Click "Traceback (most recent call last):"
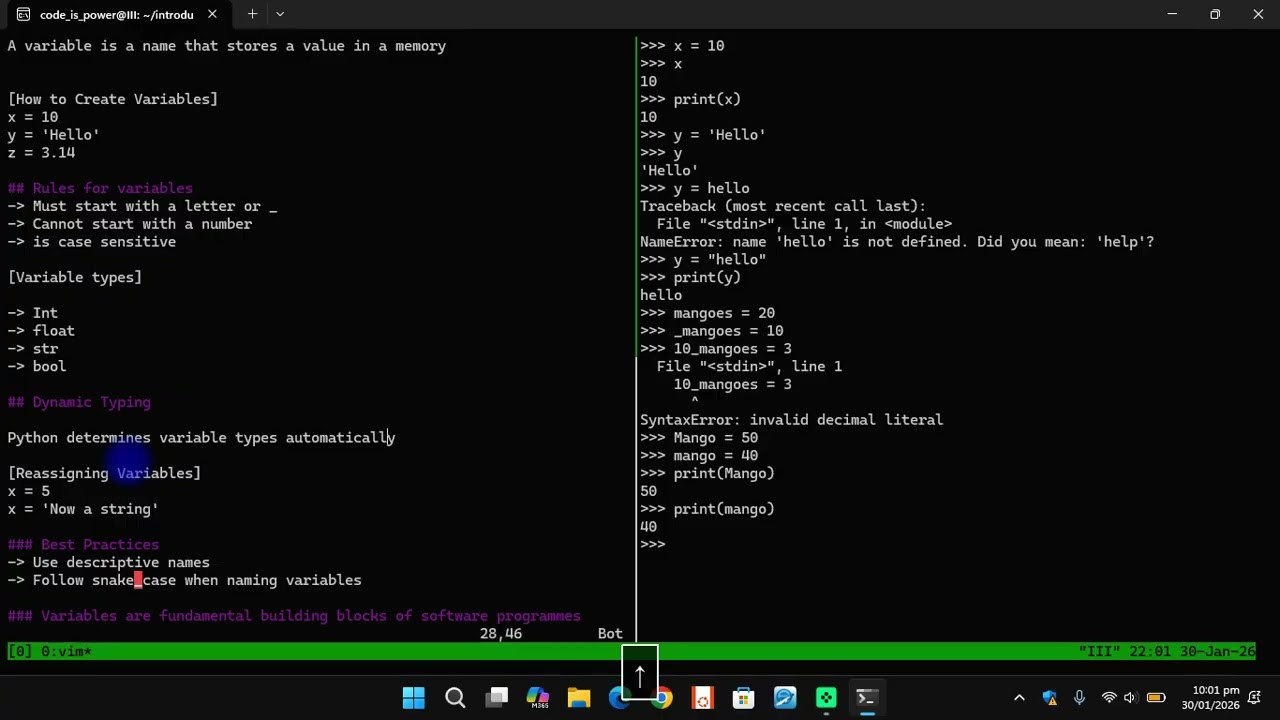The height and width of the screenshot is (720, 1280). [x=783, y=206]
